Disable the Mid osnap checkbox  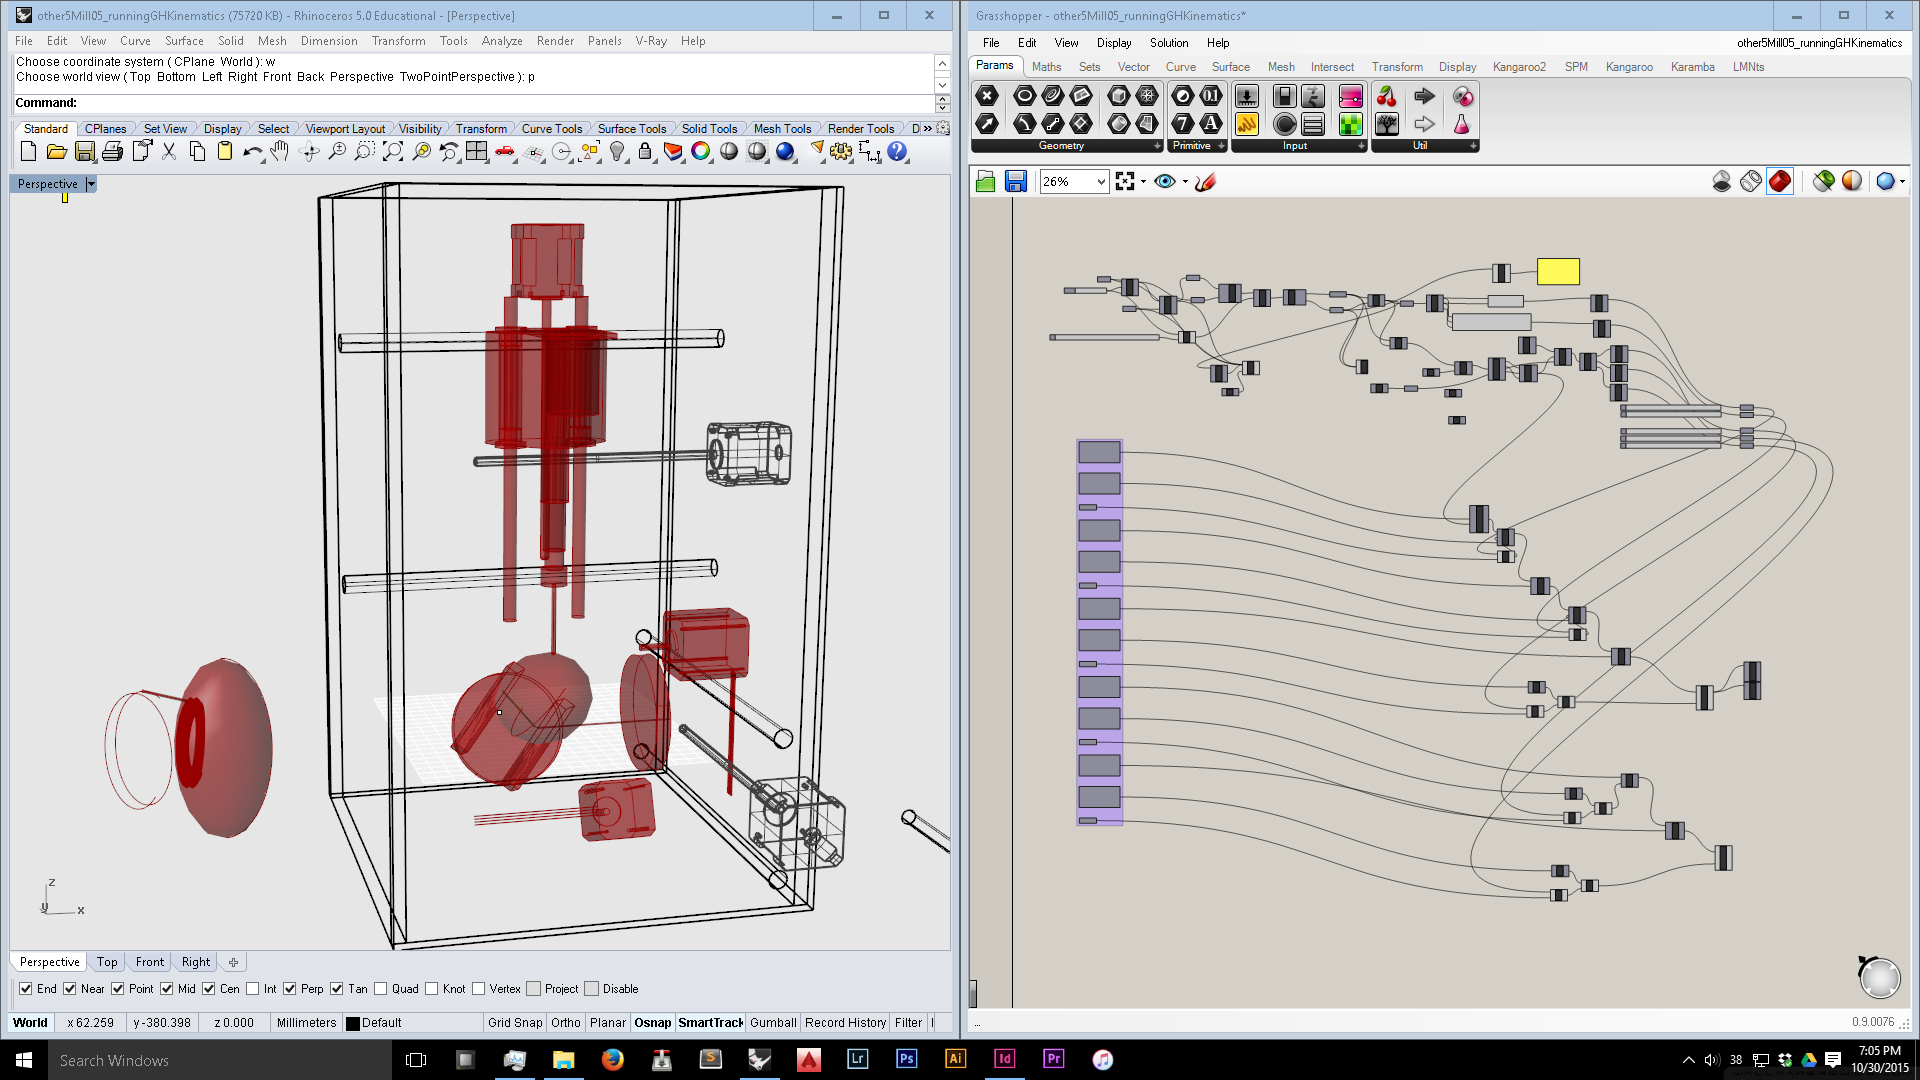(167, 989)
